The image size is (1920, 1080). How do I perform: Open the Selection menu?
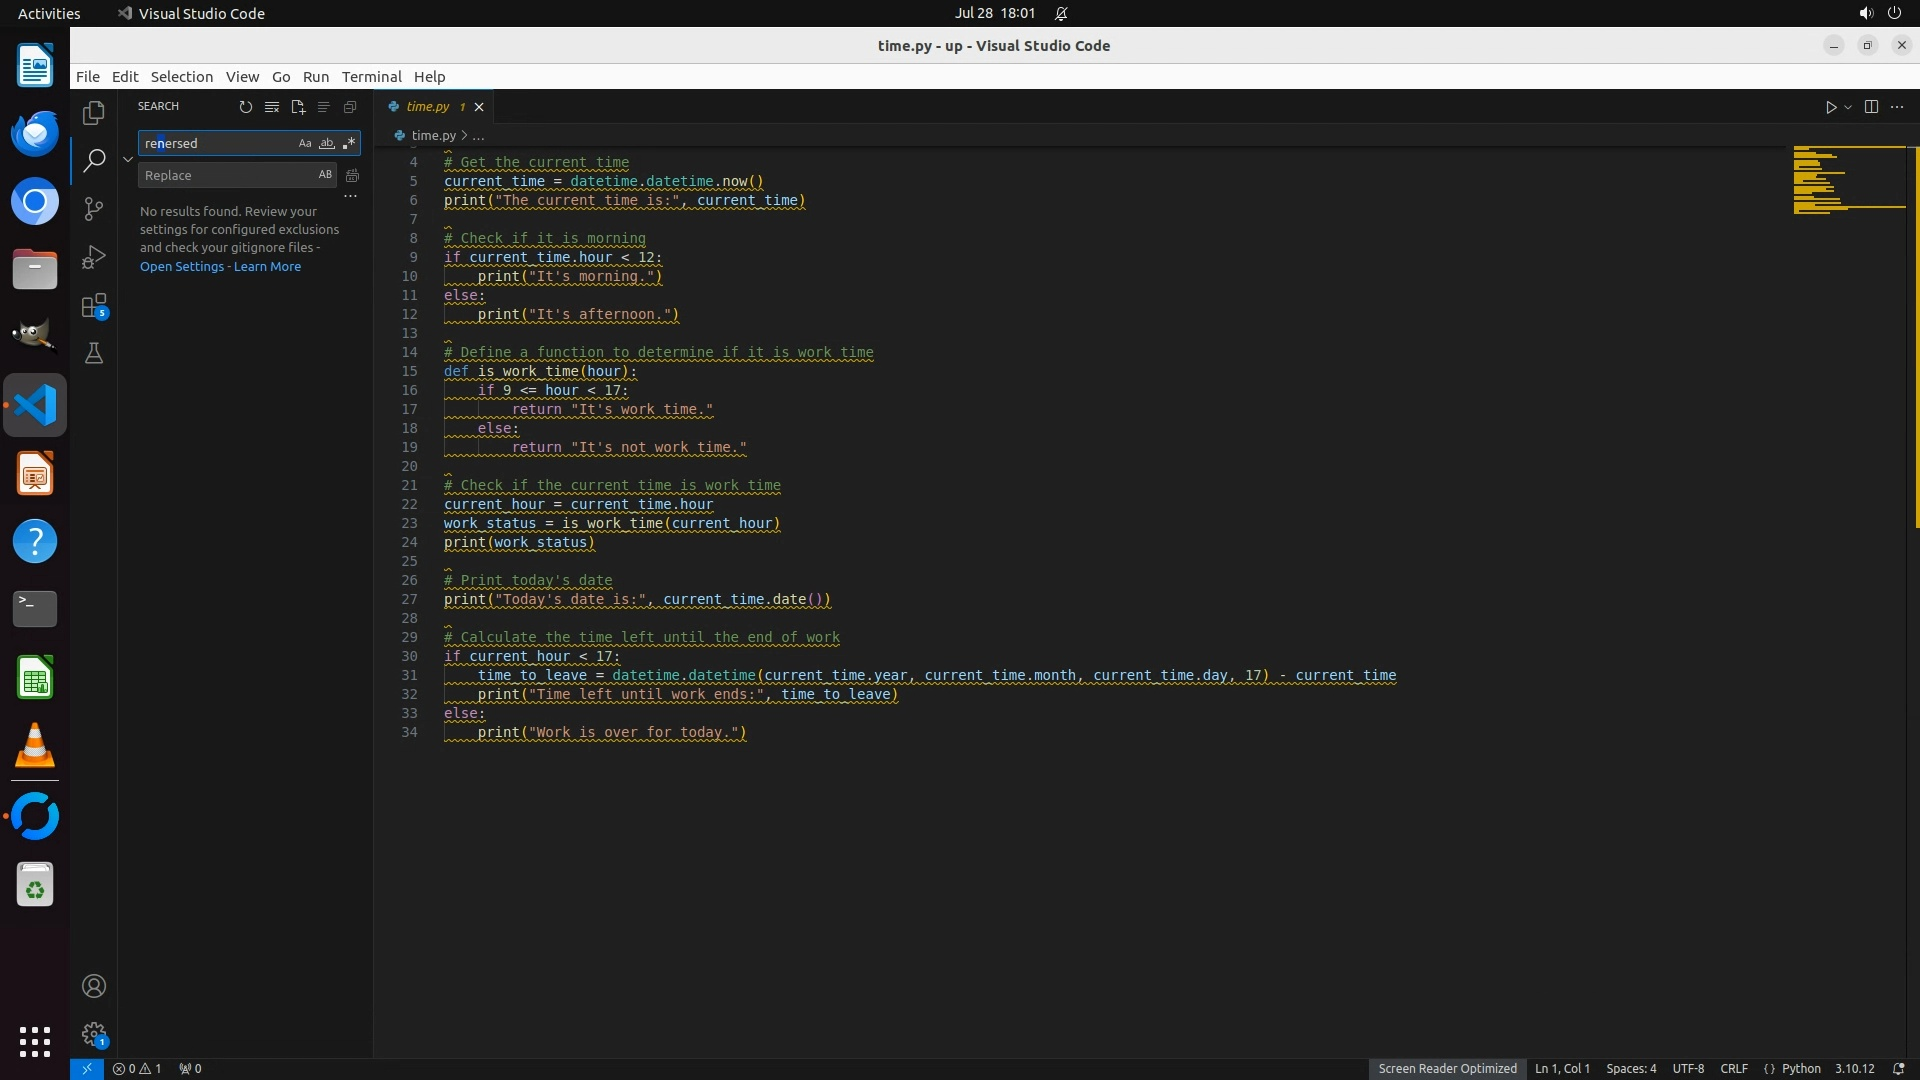181,77
